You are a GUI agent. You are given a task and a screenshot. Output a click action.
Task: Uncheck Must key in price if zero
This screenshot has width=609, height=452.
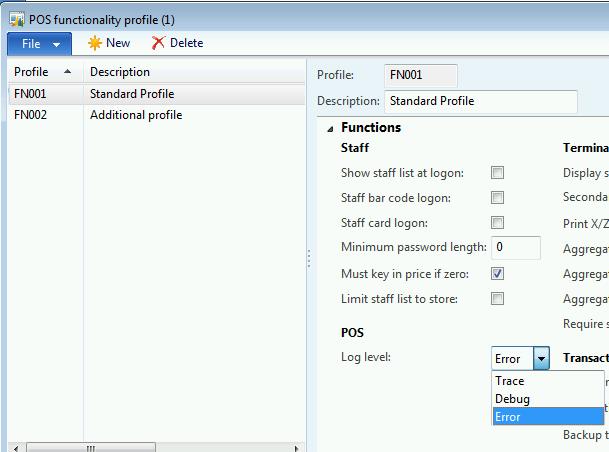pyautogui.click(x=497, y=273)
